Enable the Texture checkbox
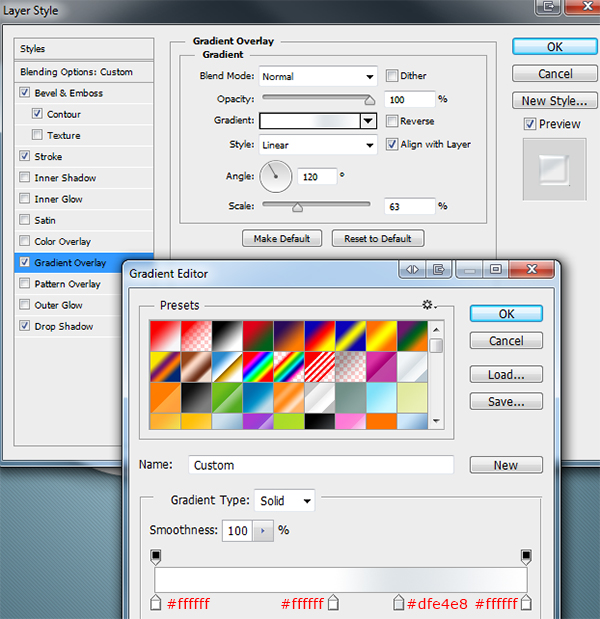This screenshot has width=600, height=619. pos(37,135)
